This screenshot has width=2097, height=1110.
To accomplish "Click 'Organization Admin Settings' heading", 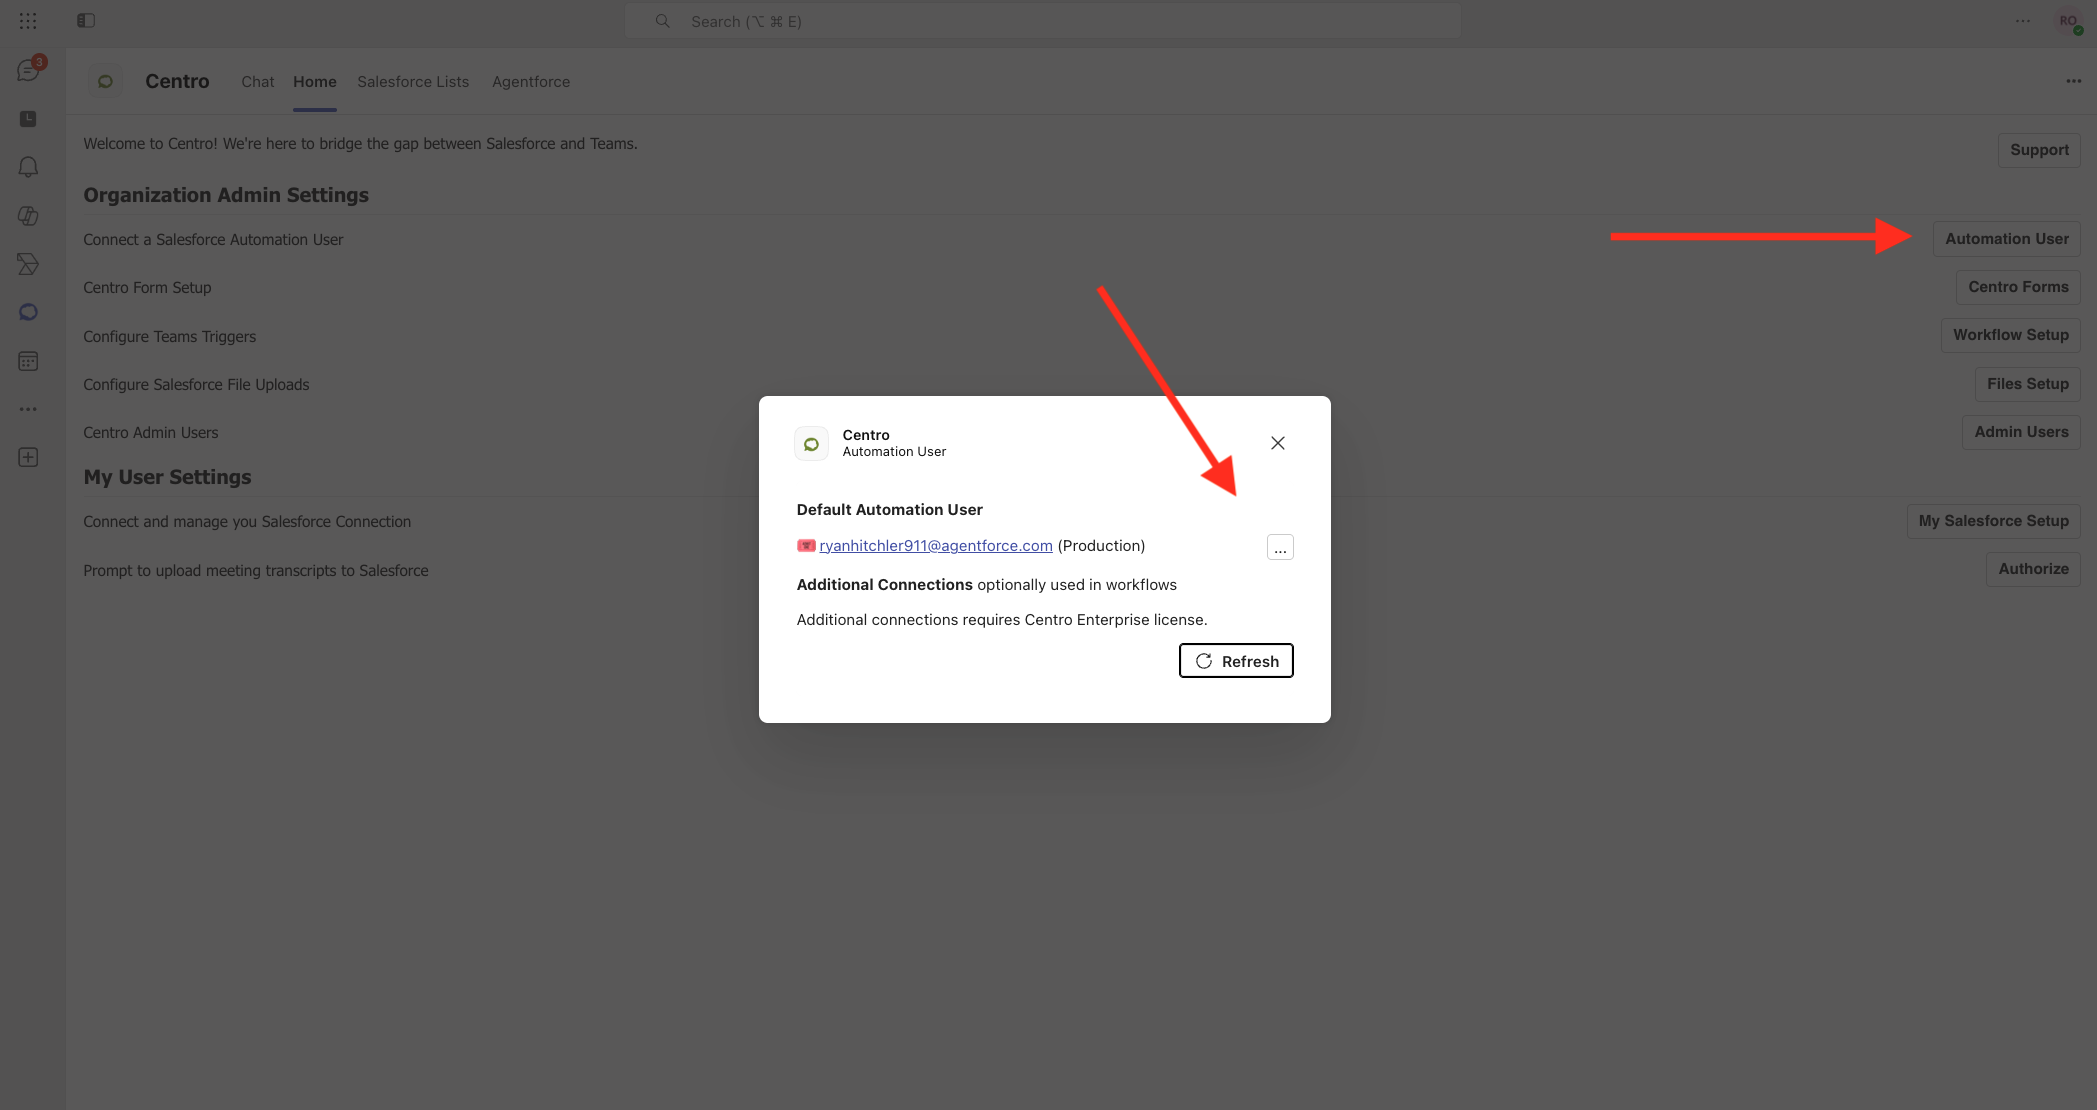I will click(226, 195).
